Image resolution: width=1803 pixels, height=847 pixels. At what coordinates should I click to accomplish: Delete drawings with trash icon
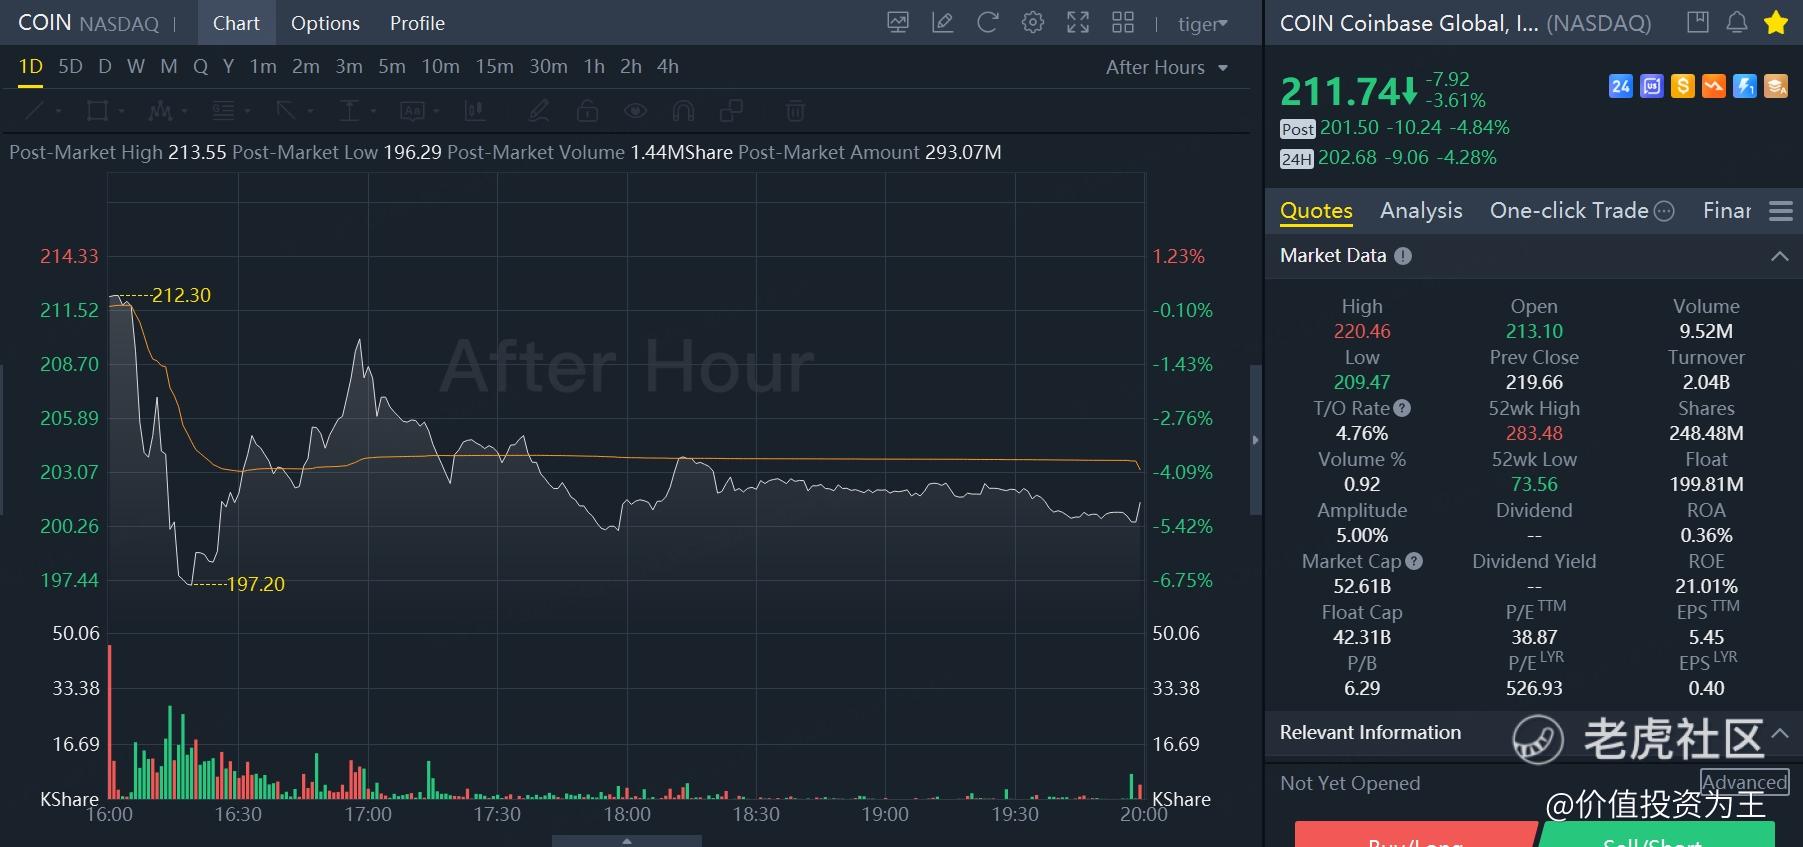click(x=795, y=111)
